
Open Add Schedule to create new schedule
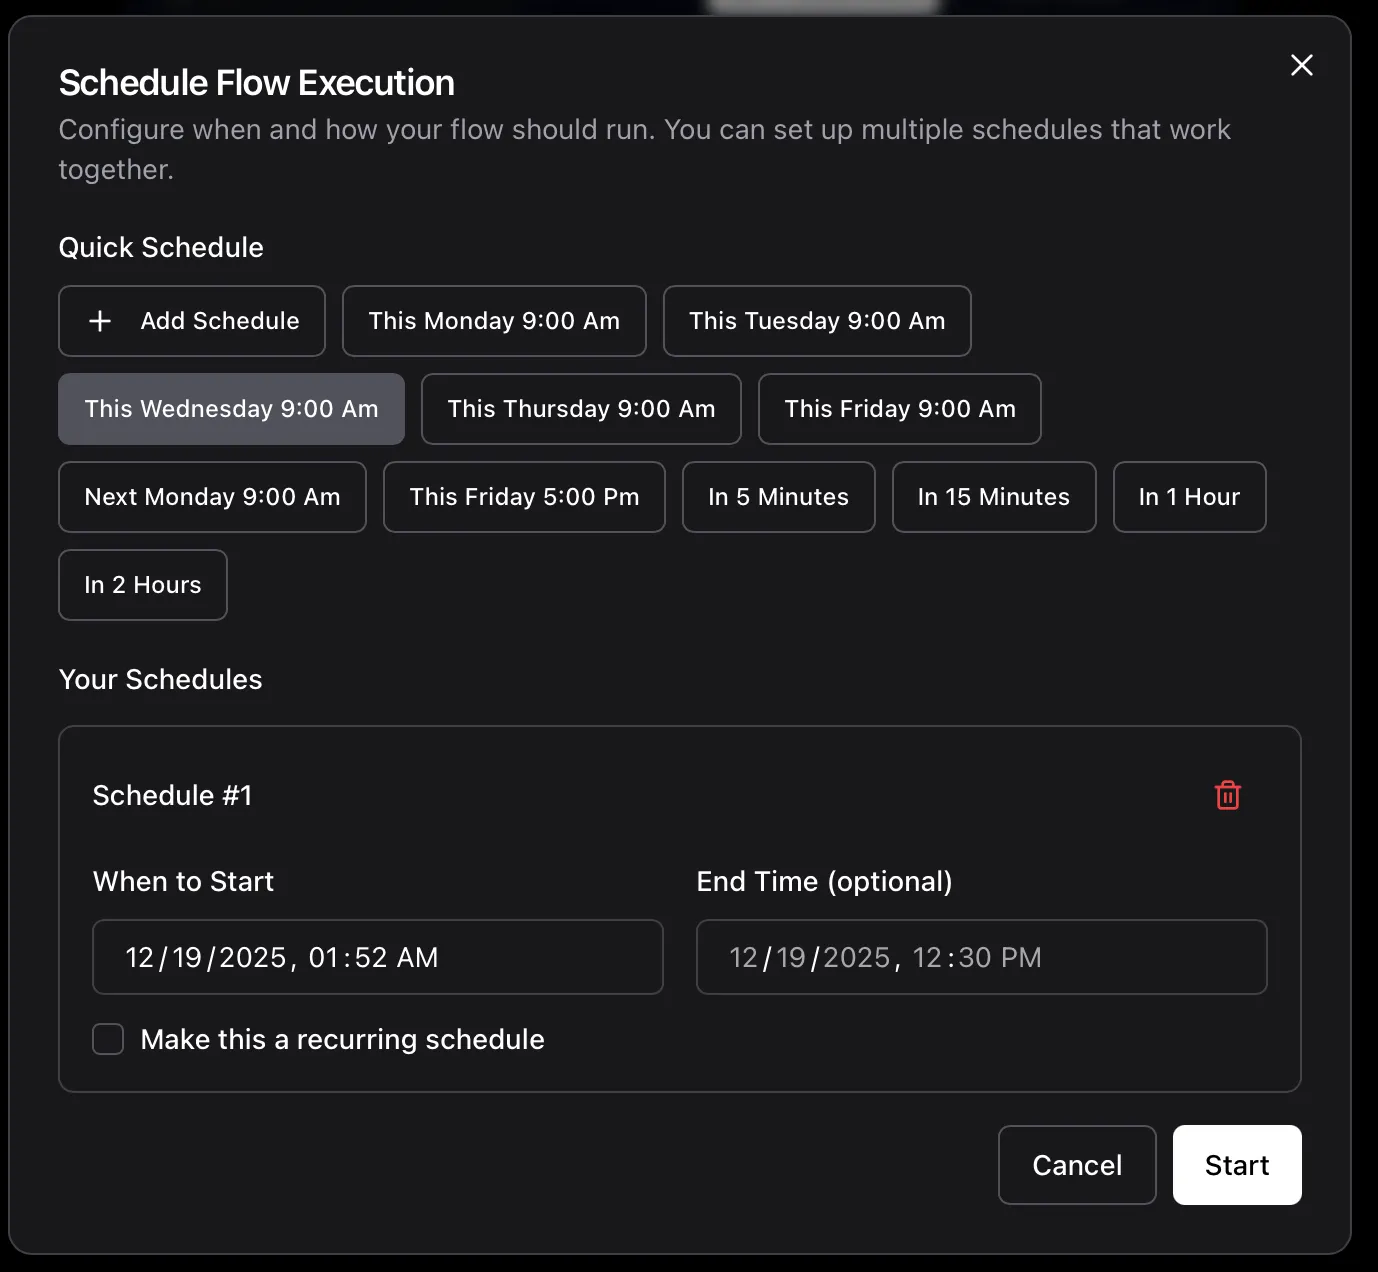(191, 321)
